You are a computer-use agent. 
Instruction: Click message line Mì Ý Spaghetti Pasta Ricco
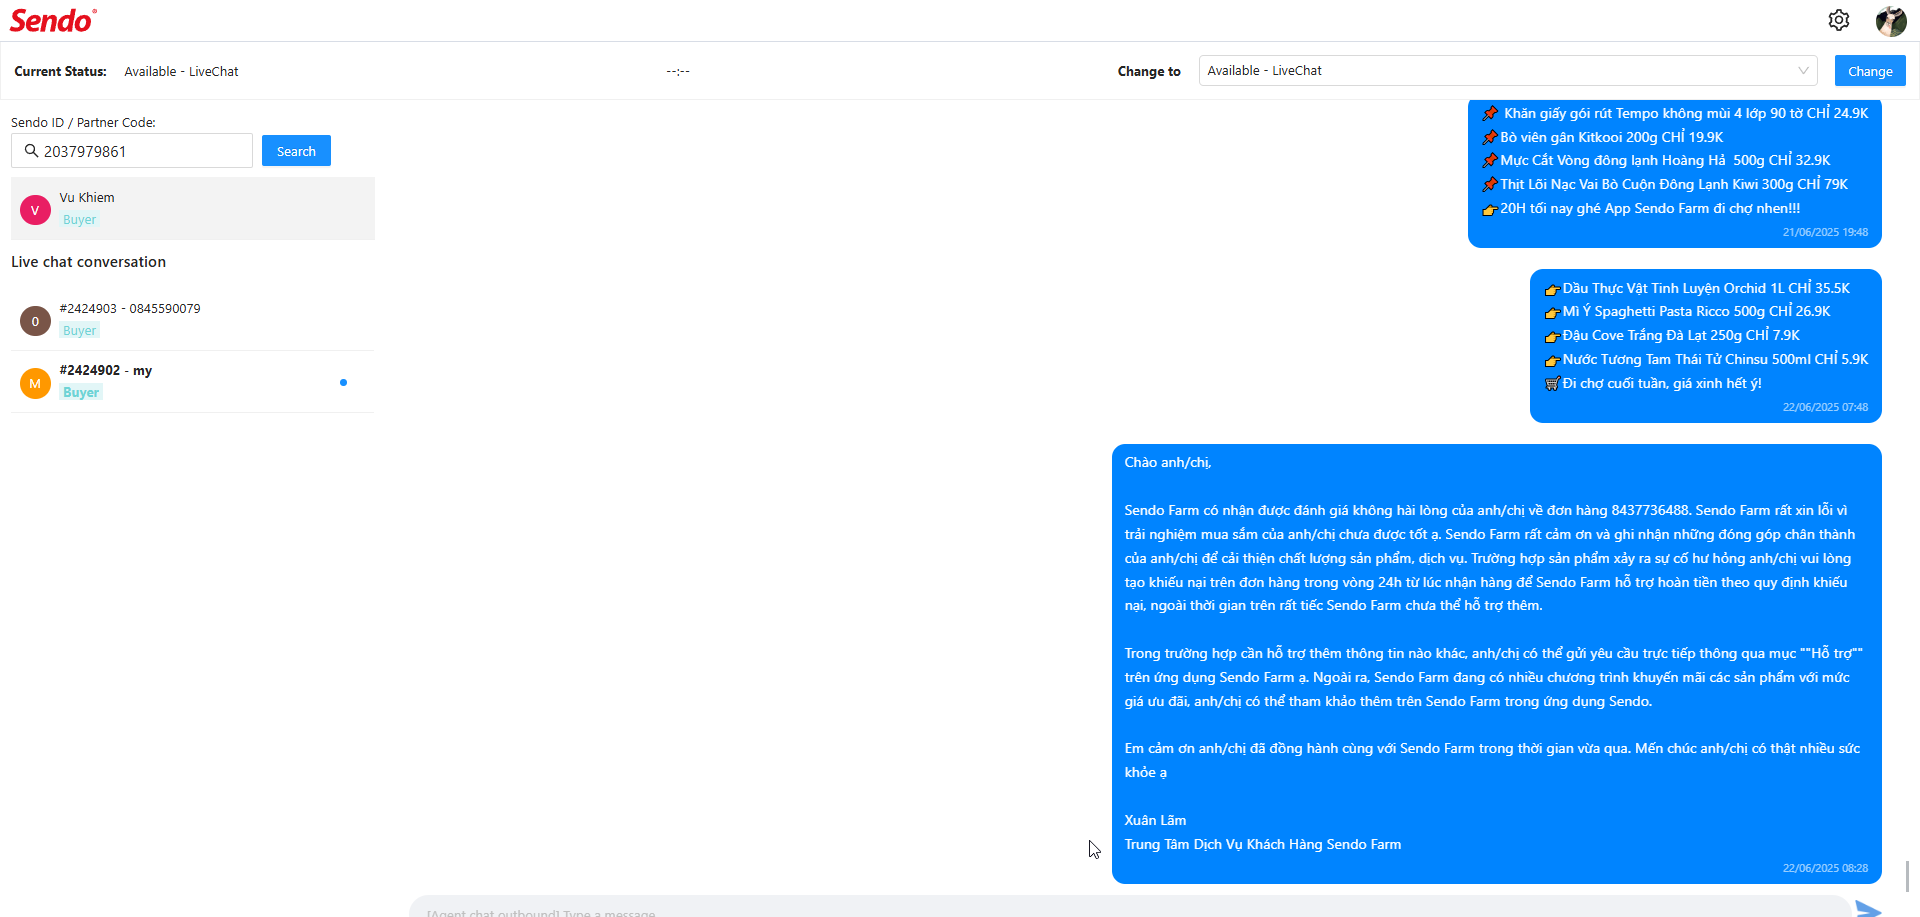(1687, 311)
